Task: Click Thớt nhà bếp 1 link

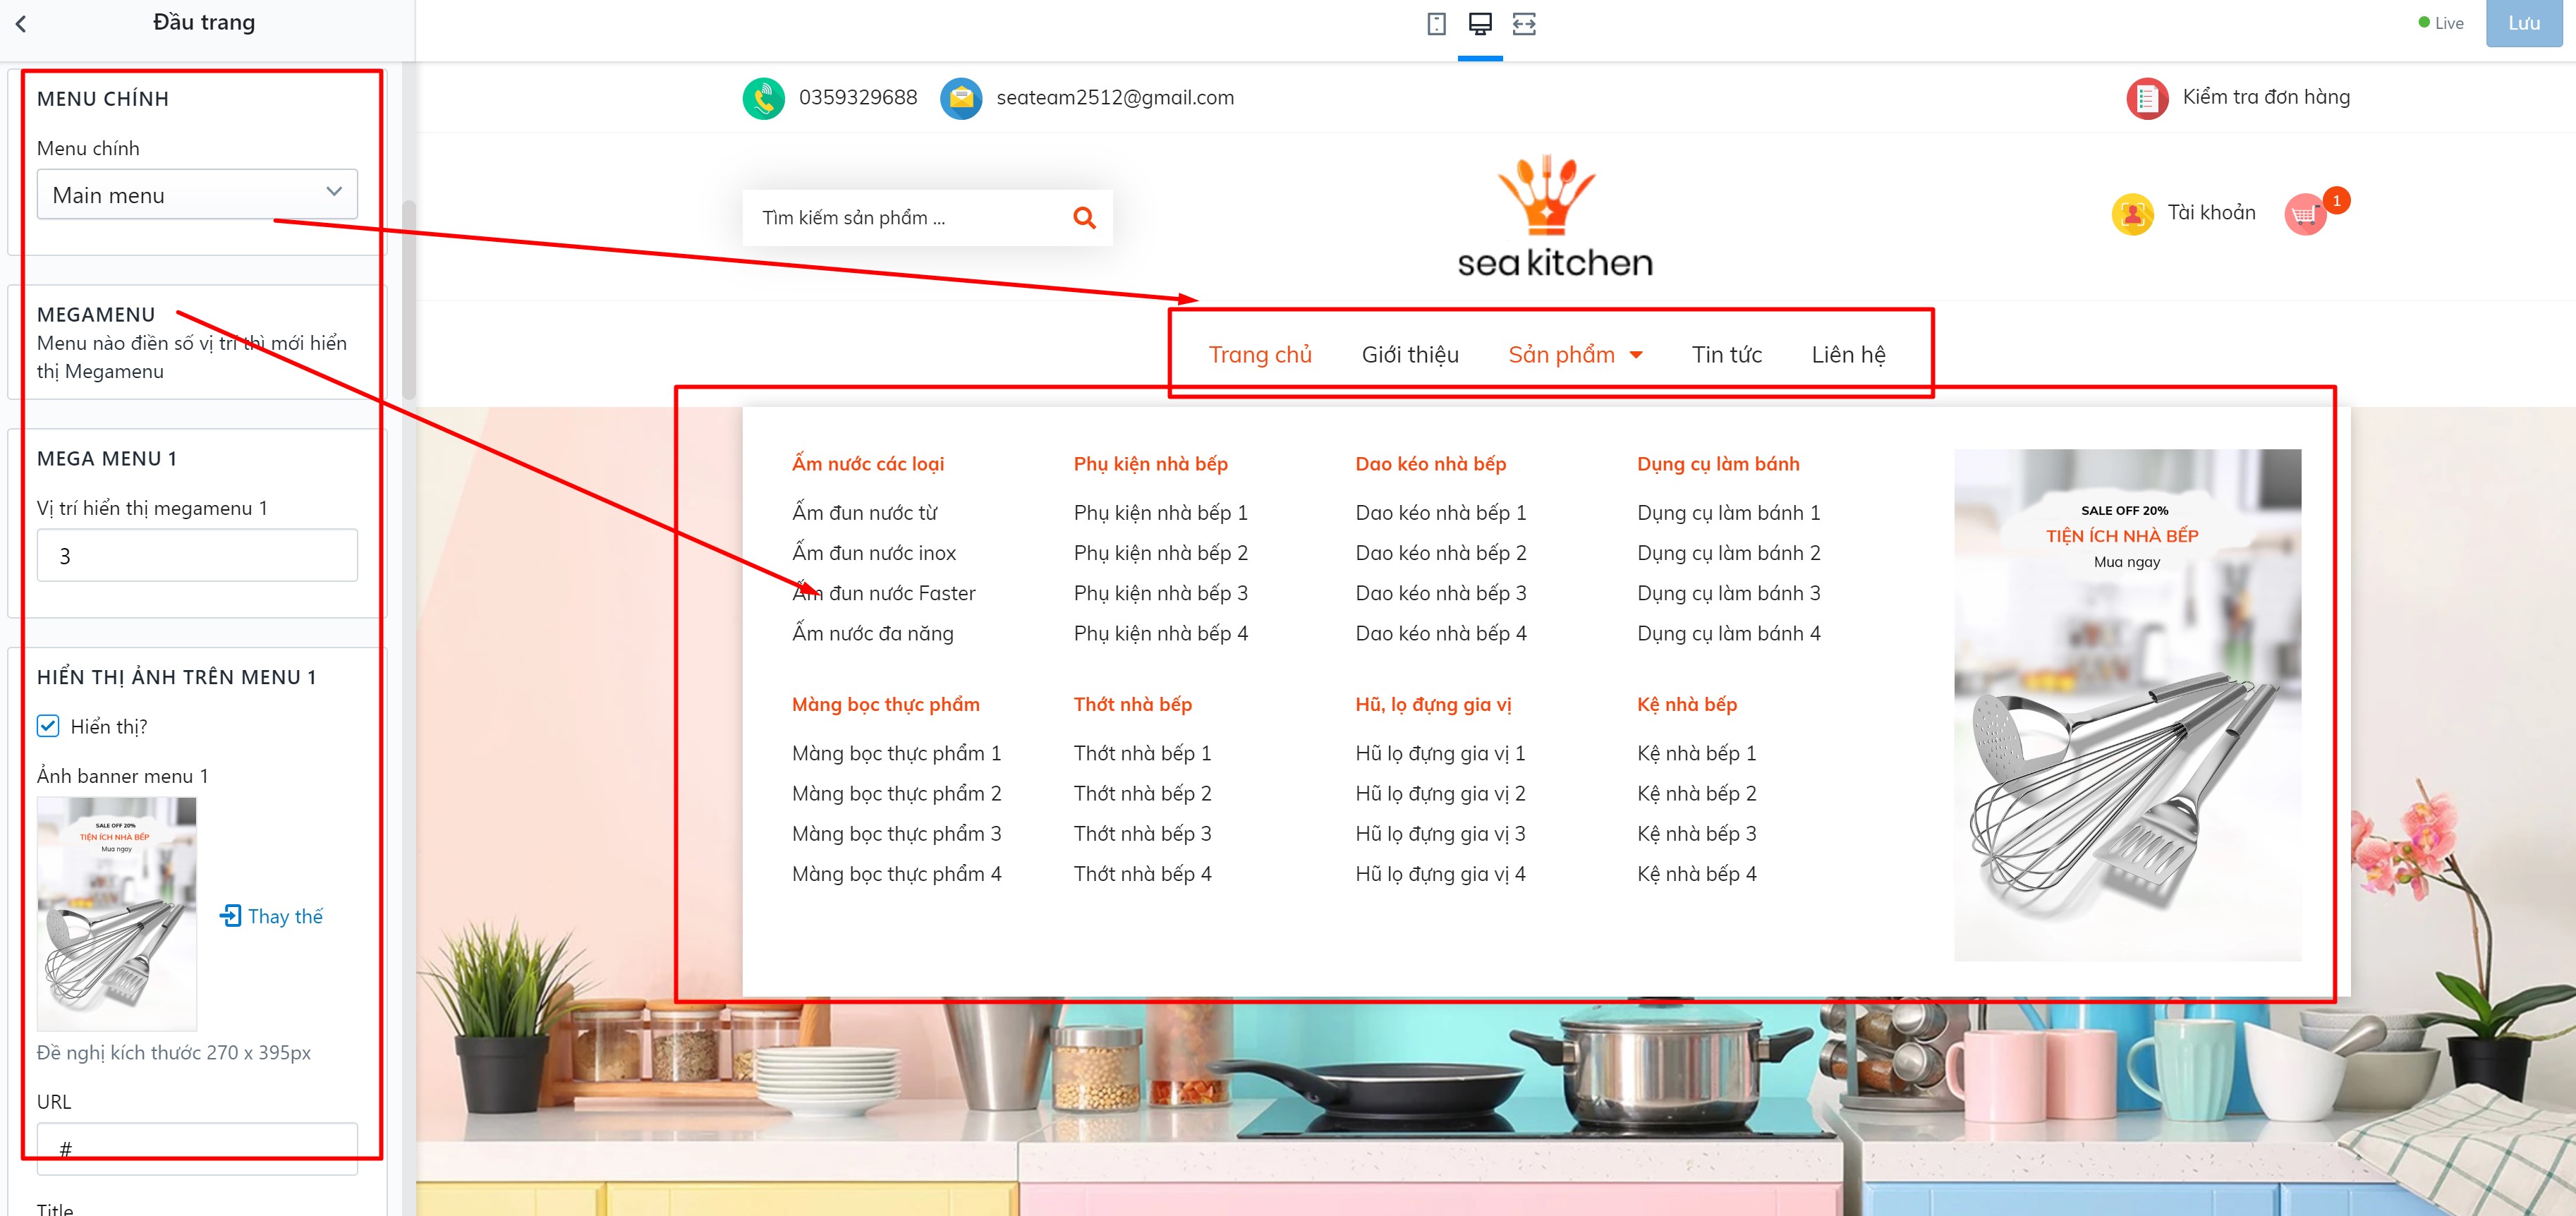Action: [1143, 753]
